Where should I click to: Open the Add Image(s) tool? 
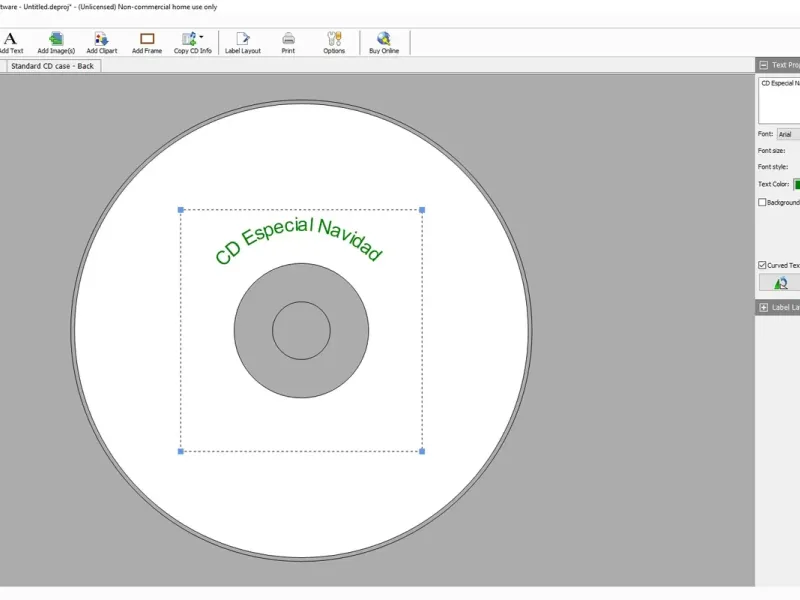pos(56,43)
